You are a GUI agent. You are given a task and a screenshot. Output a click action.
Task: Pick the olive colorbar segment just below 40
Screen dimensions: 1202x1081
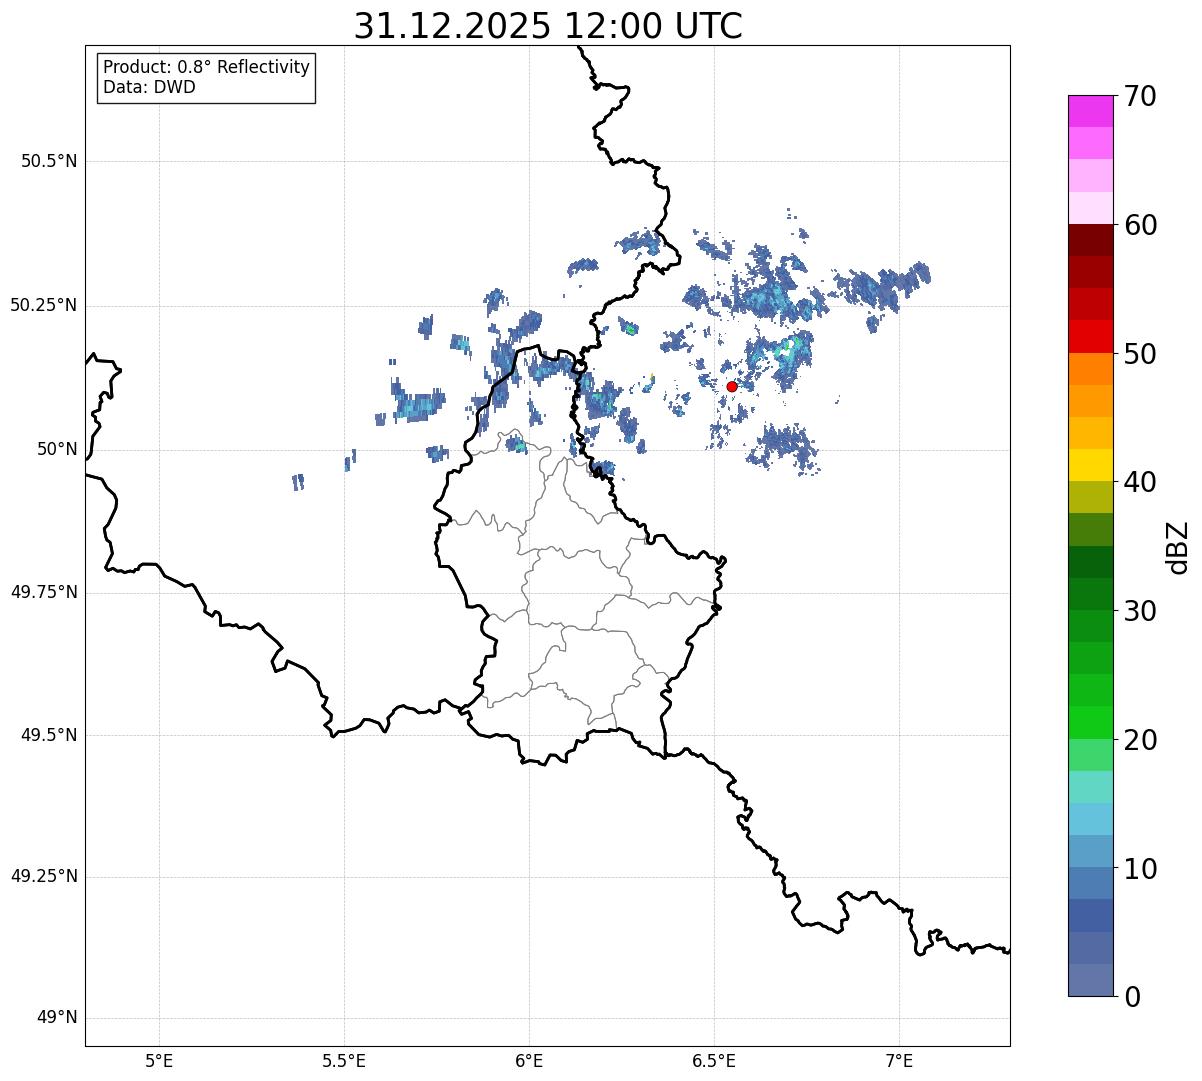(1091, 497)
